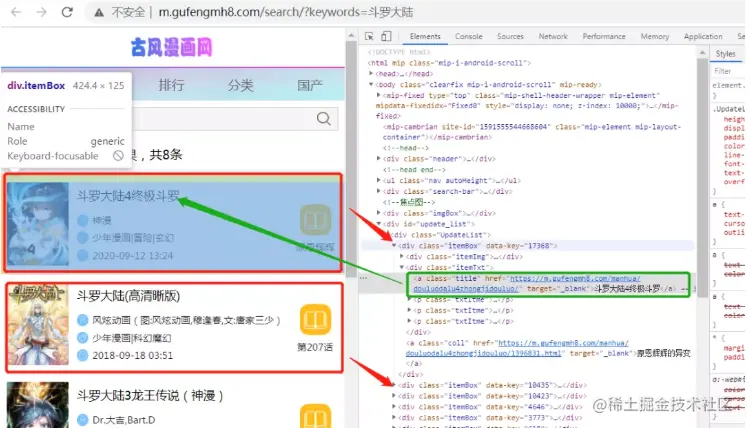
Task: Collapse the div class itemTxt node
Action: pyautogui.click(x=402, y=267)
